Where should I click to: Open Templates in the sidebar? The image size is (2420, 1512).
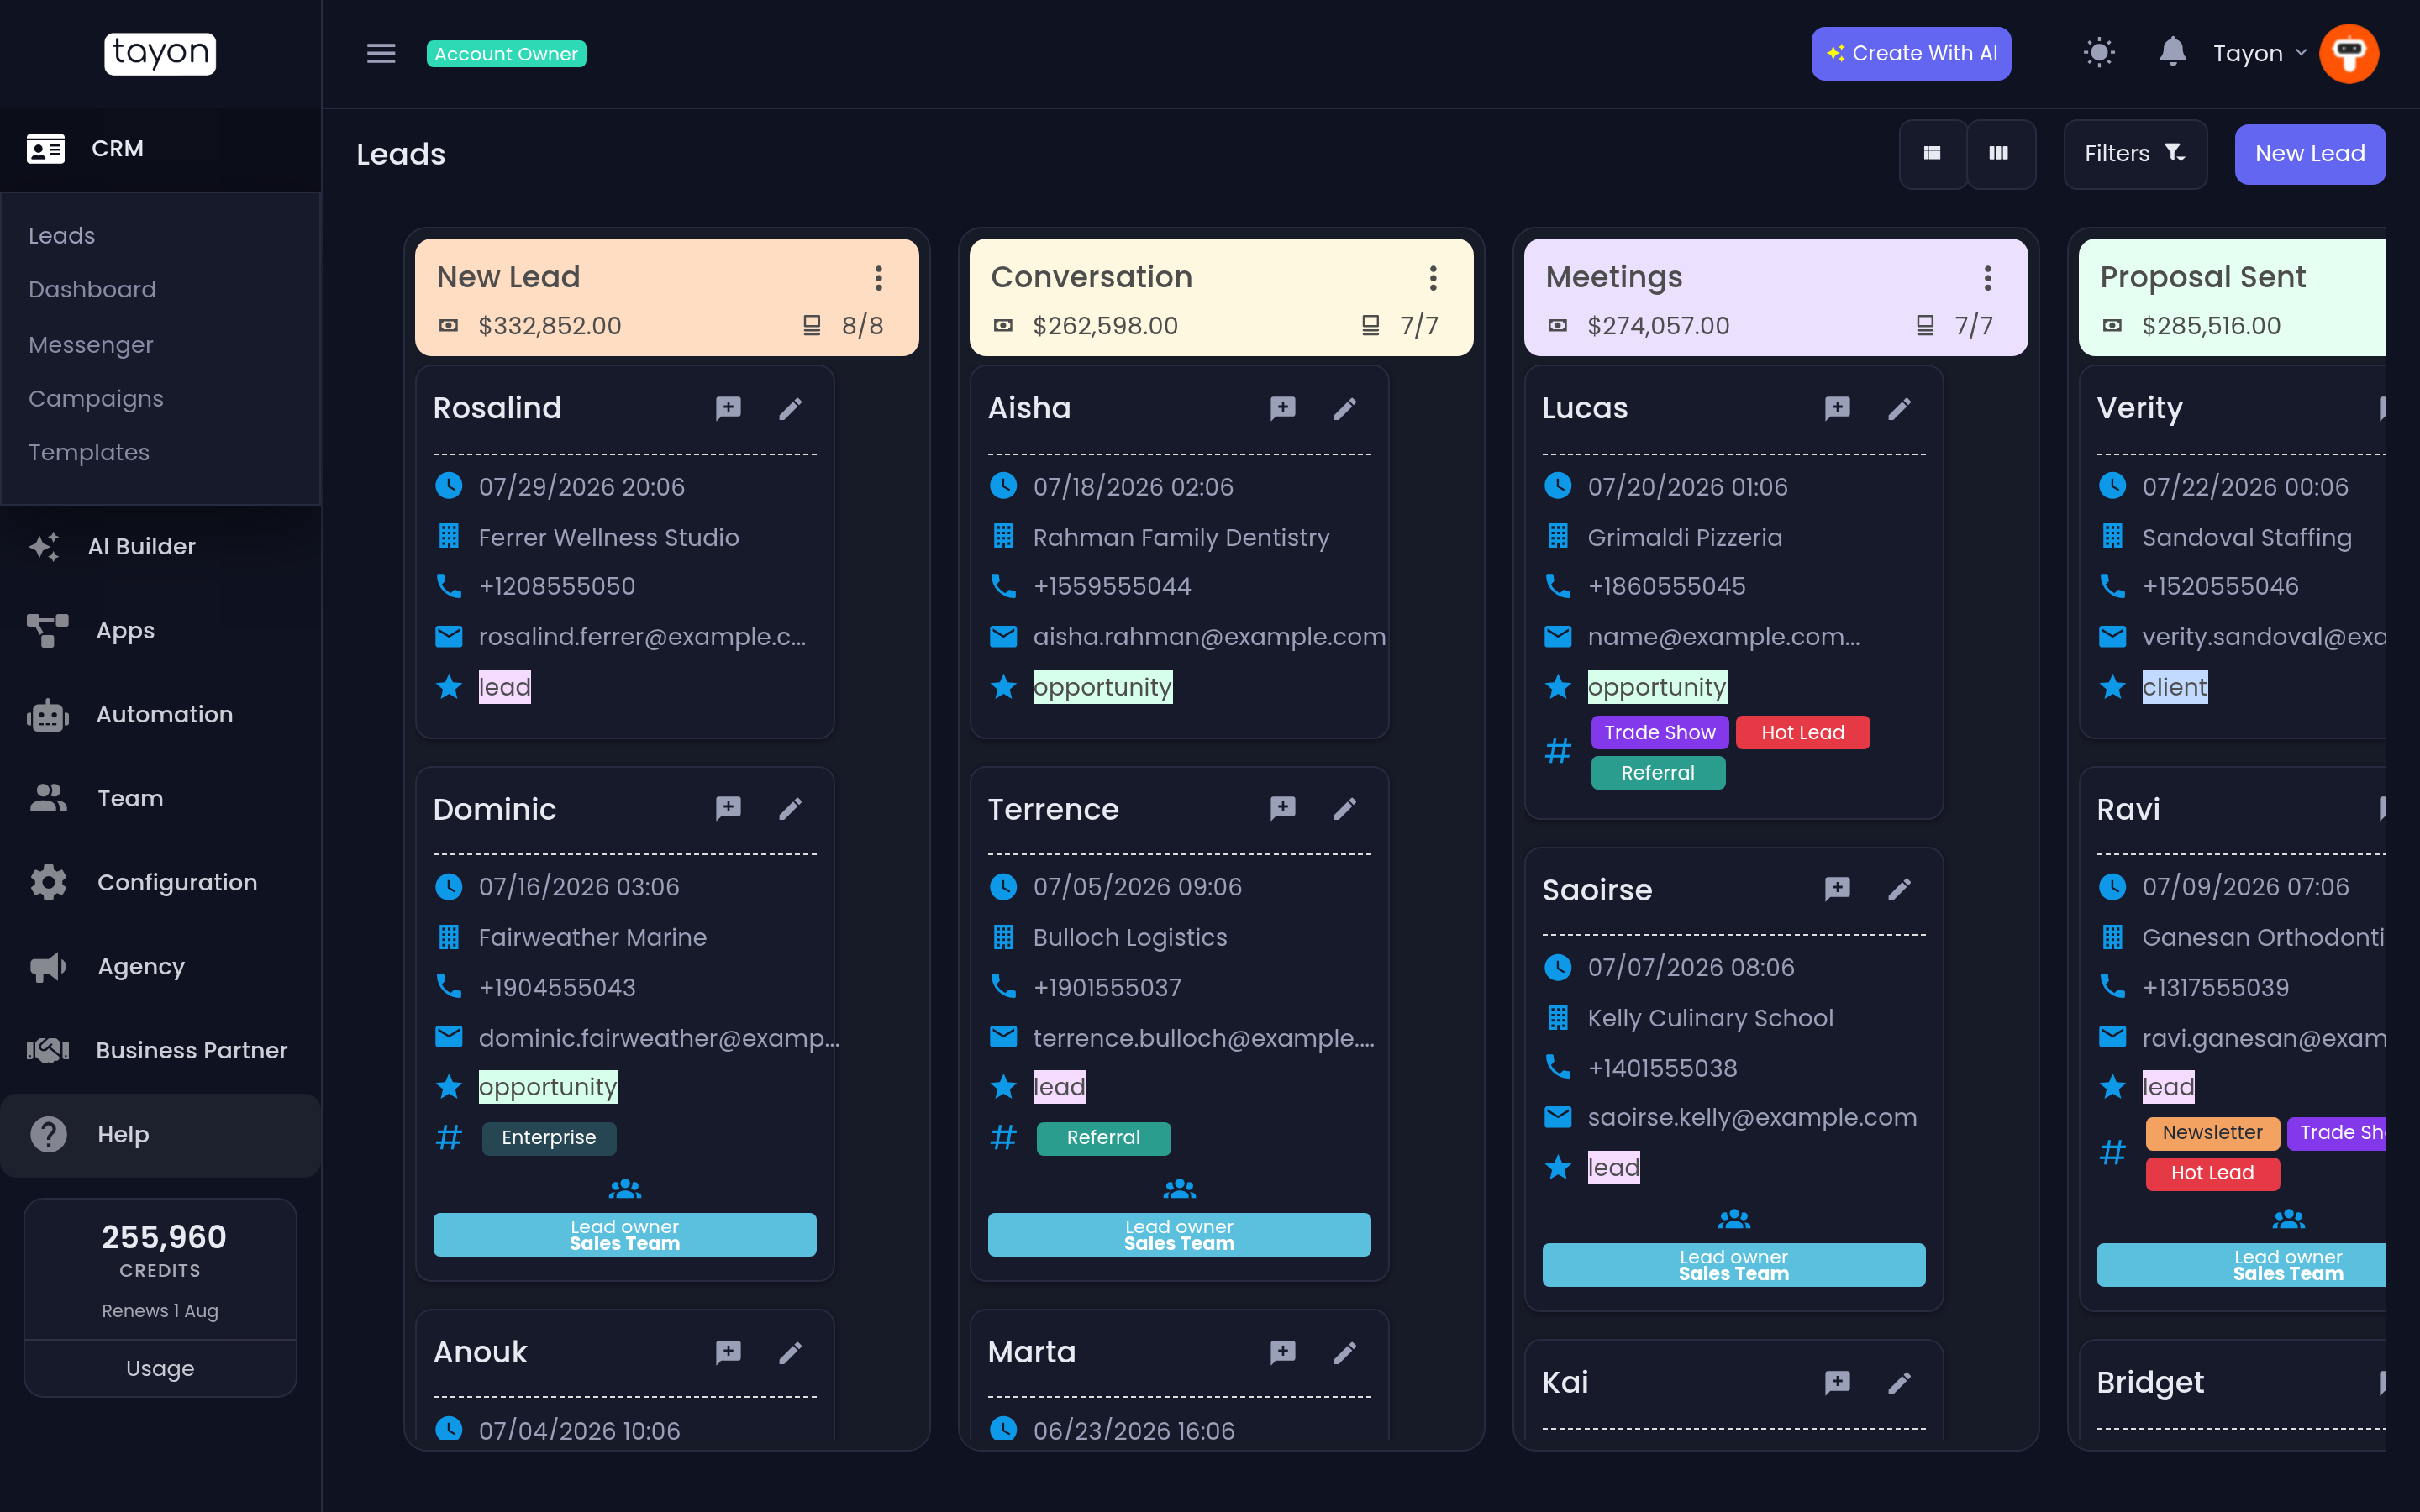[89, 453]
